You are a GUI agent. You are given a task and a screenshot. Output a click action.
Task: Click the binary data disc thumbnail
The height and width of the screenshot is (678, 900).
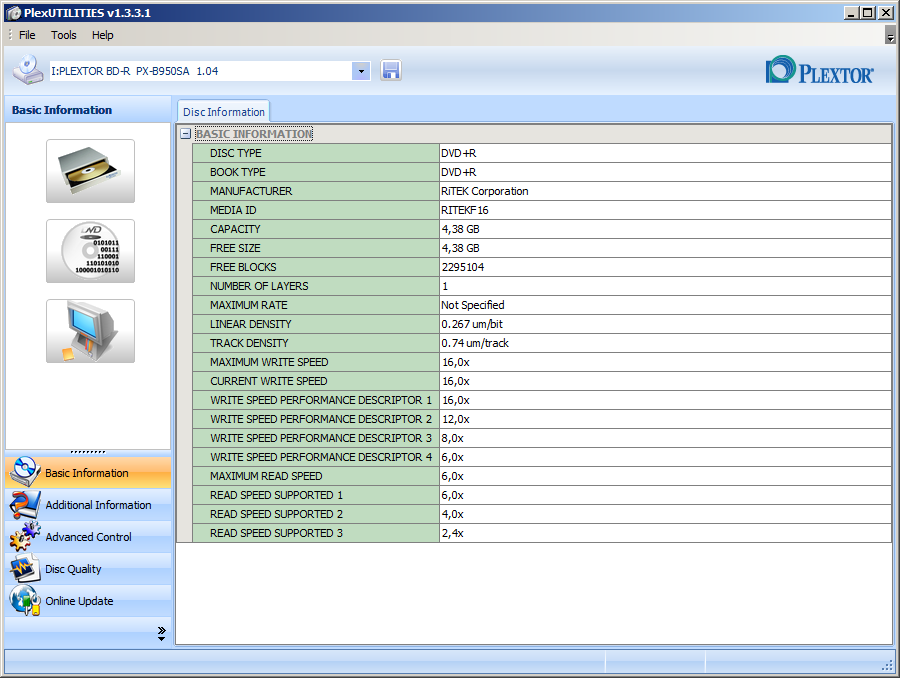(91, 251)
